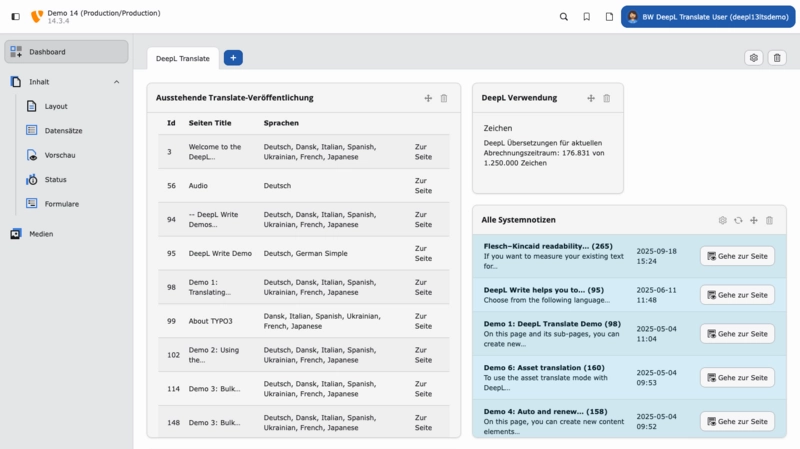Click the Demo 14 (Production/Production) site name
Viewport: 800px width, 449px height.
point(104,13)
